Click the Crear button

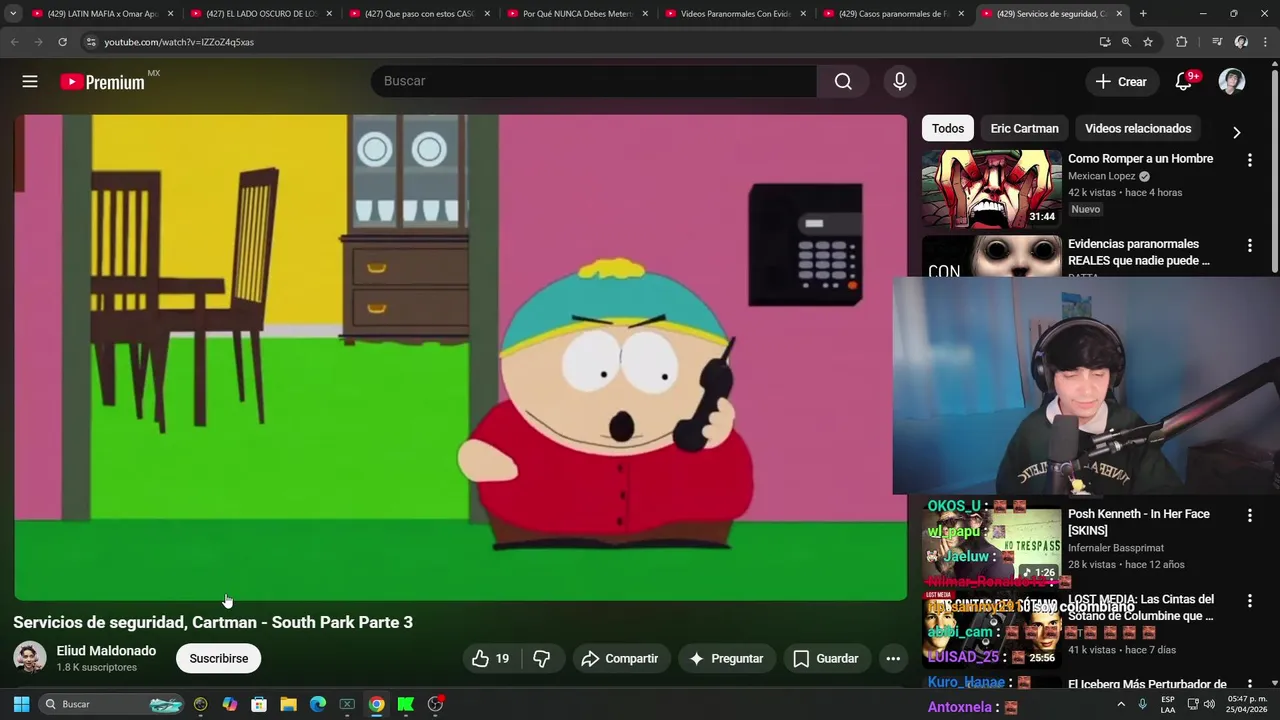coord(1121,81)
